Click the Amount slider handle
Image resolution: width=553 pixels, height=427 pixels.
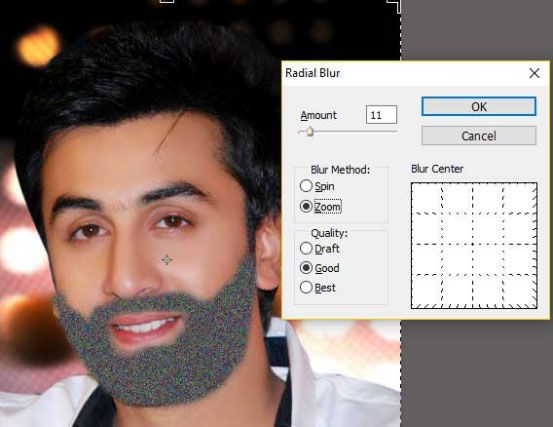click(x=310, y=132)
